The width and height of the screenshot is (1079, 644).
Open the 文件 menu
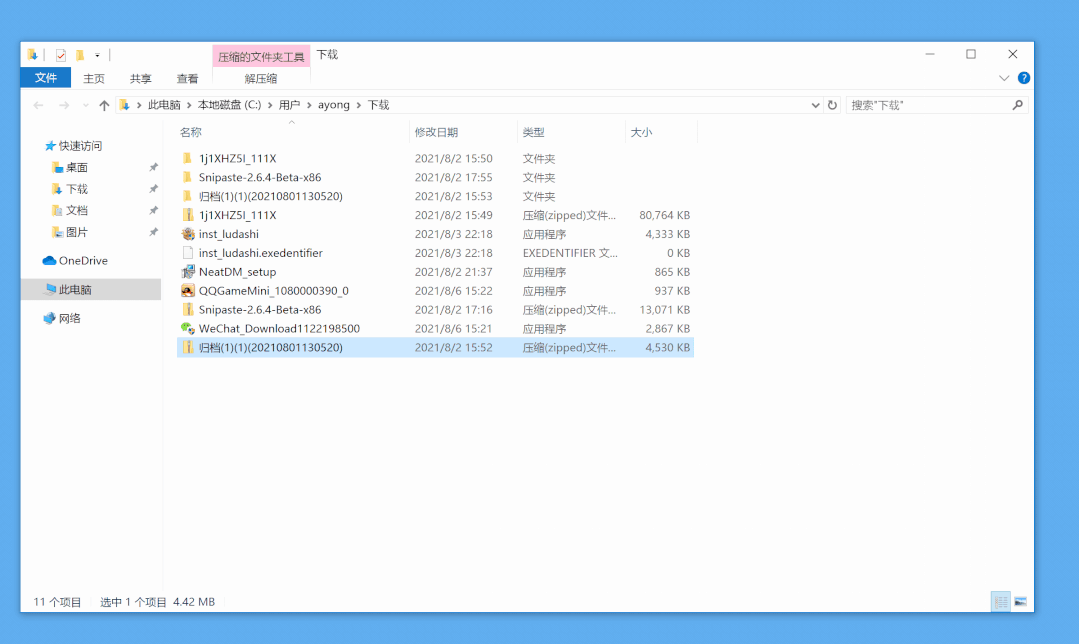point(46,78)
